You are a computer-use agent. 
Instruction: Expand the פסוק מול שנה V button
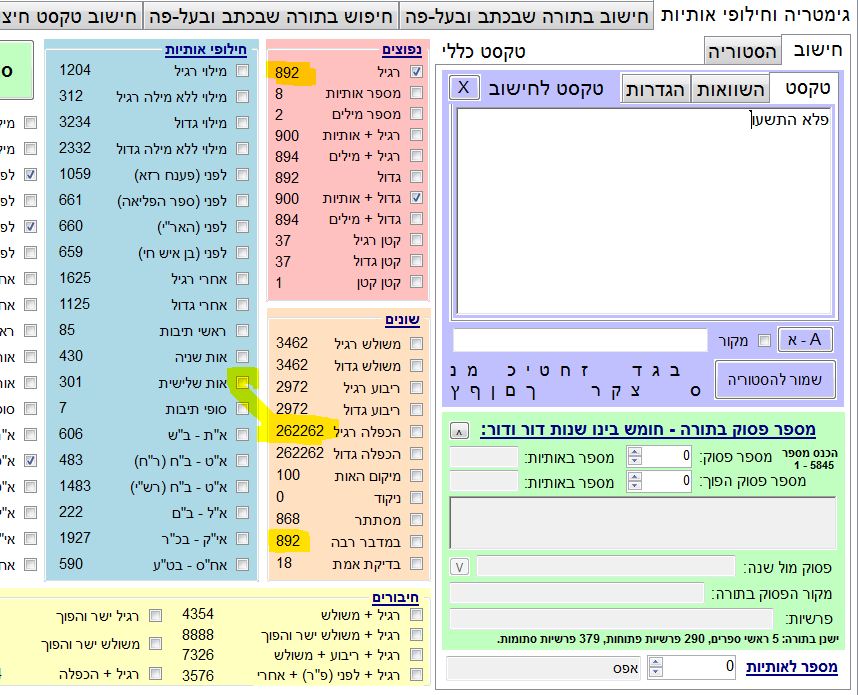click(459, 567)
